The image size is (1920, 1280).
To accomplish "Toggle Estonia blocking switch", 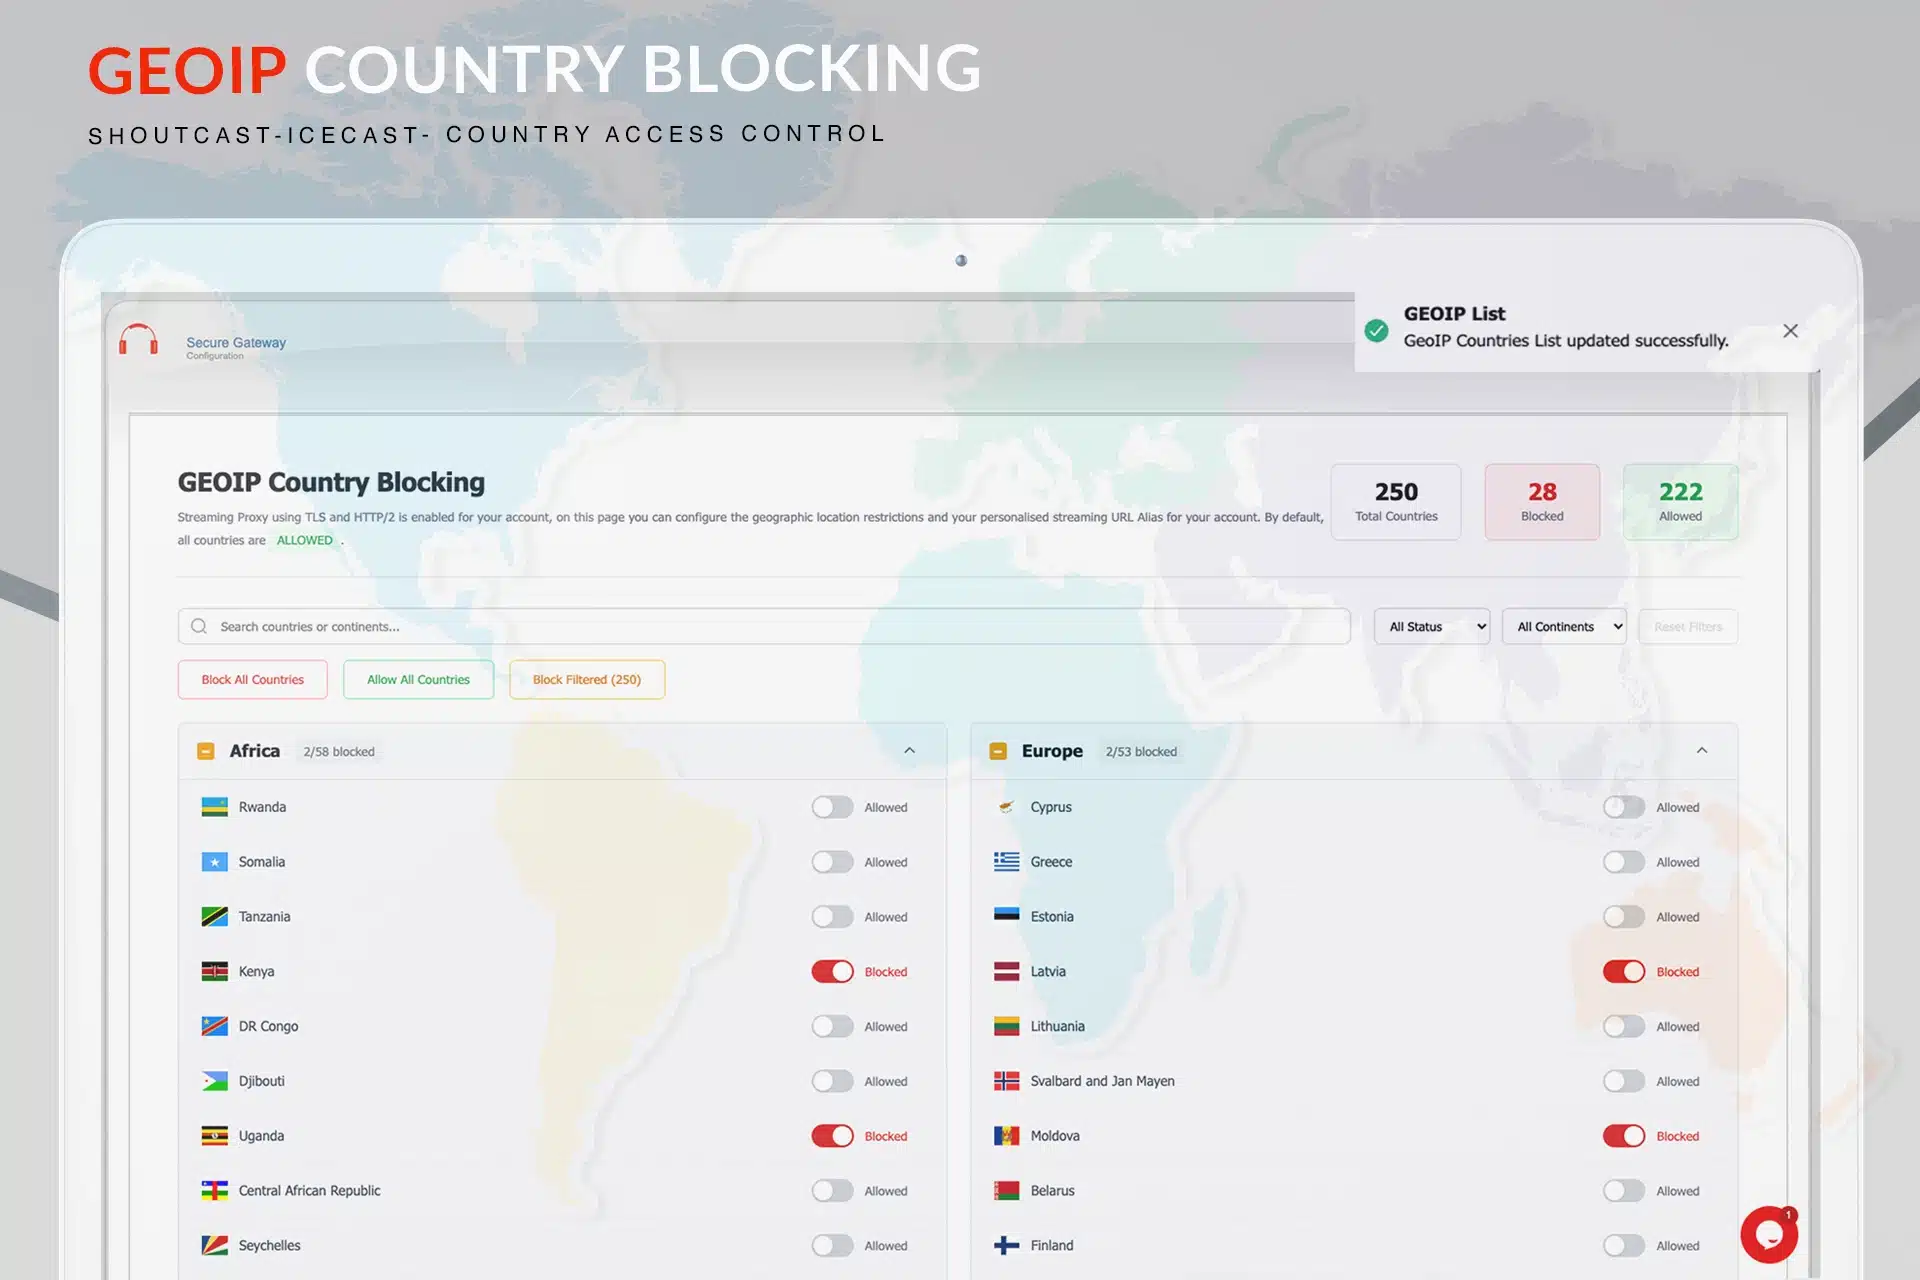I will point(1624,917).
